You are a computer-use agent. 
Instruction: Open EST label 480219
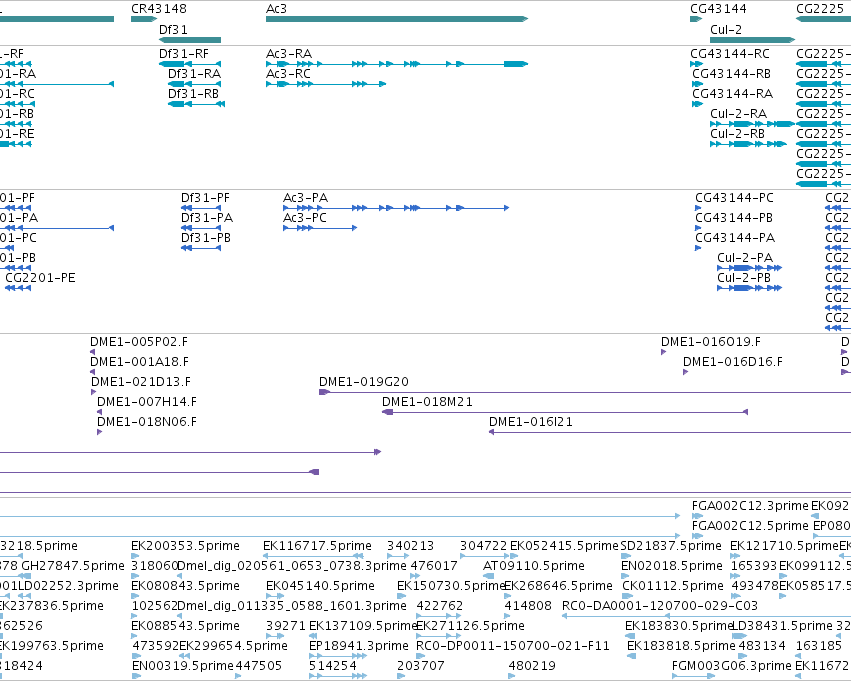pyautogui.click(x=531, y=667)
